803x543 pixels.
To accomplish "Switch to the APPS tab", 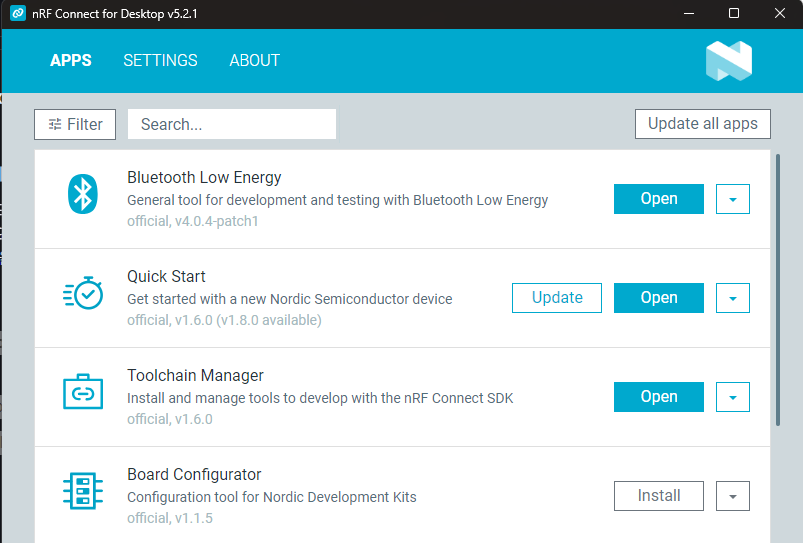I will coord(71,60).
